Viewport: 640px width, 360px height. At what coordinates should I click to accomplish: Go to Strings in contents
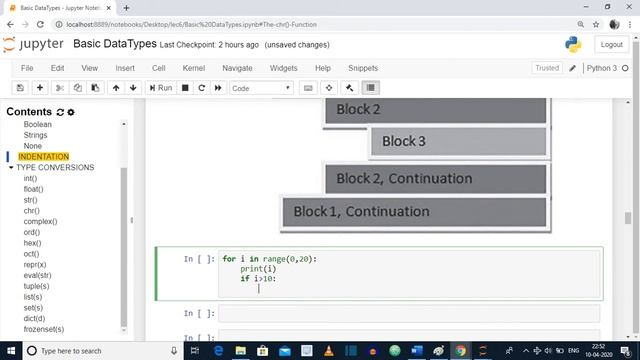(x=36, y=135)
